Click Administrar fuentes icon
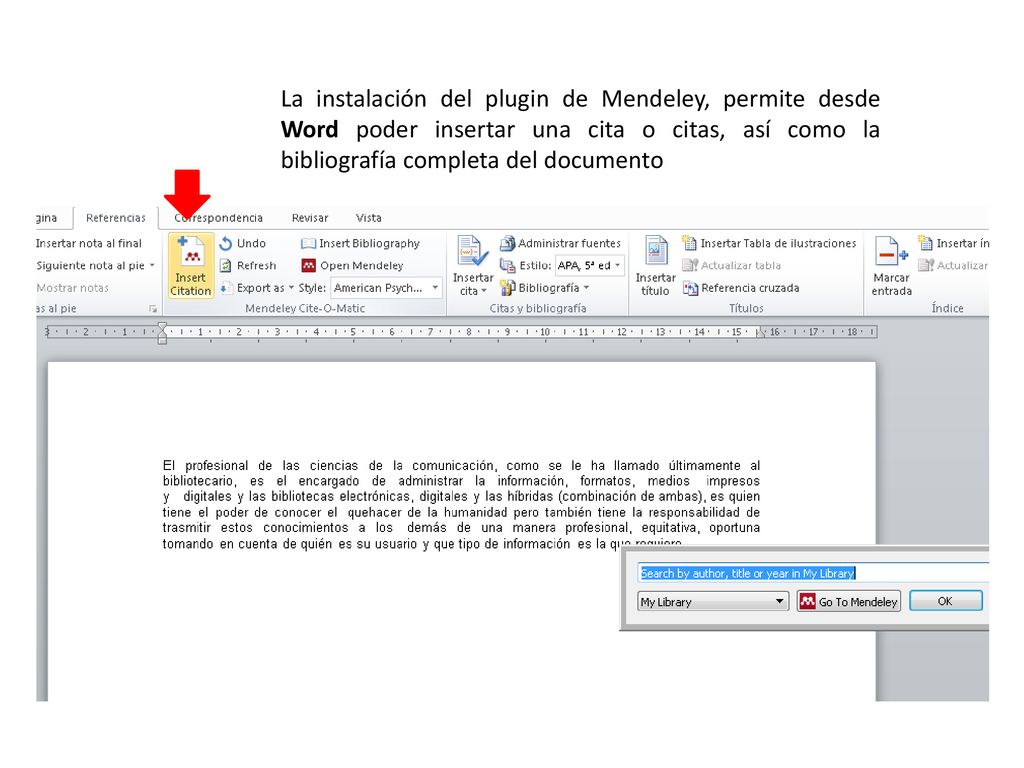This screenshot has width=1024, height=768. pos(507,244)
